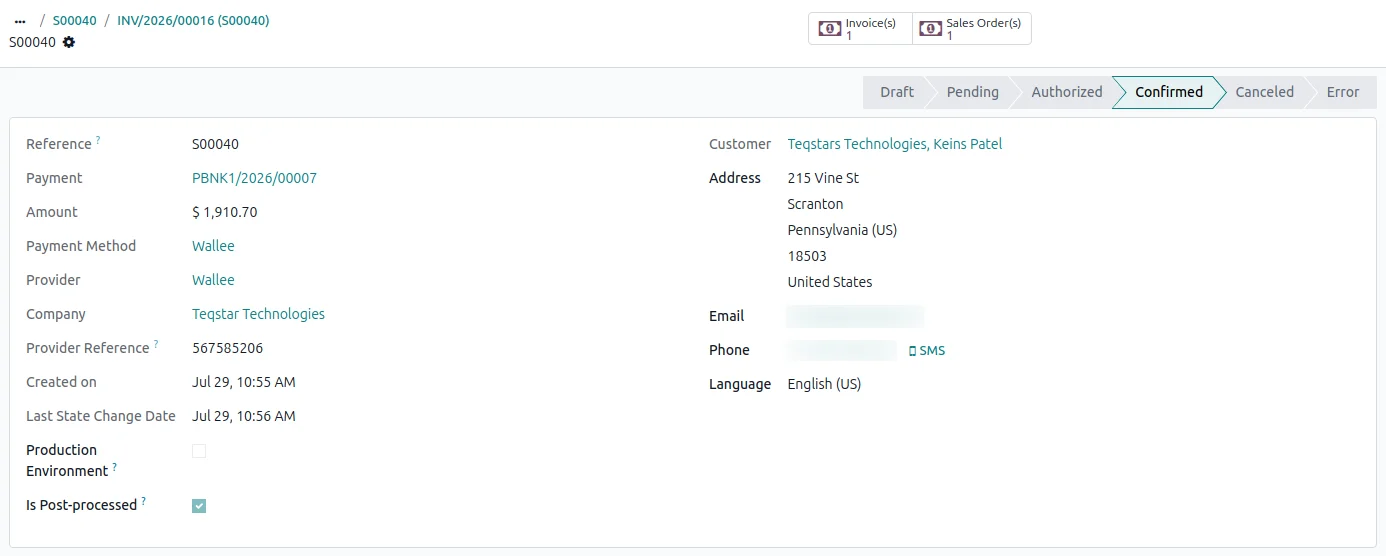Show help for Is Post-processed
The height and width of the screenshot is (556, 1386).
[144, 501]
